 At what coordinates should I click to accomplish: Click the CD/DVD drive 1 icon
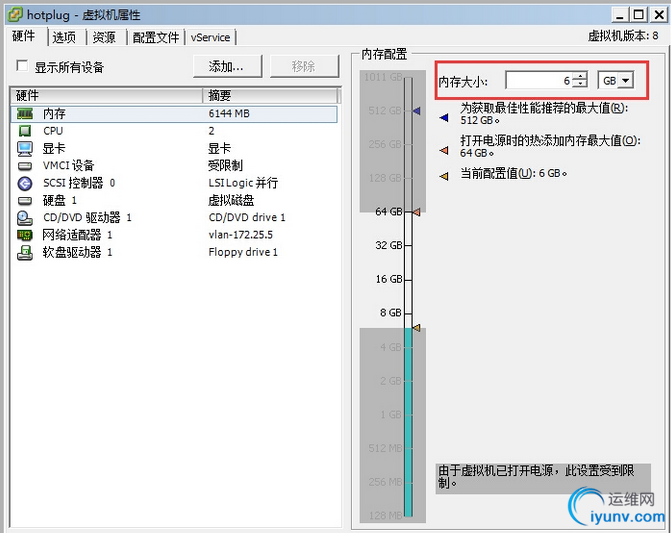tap(25, 218)
